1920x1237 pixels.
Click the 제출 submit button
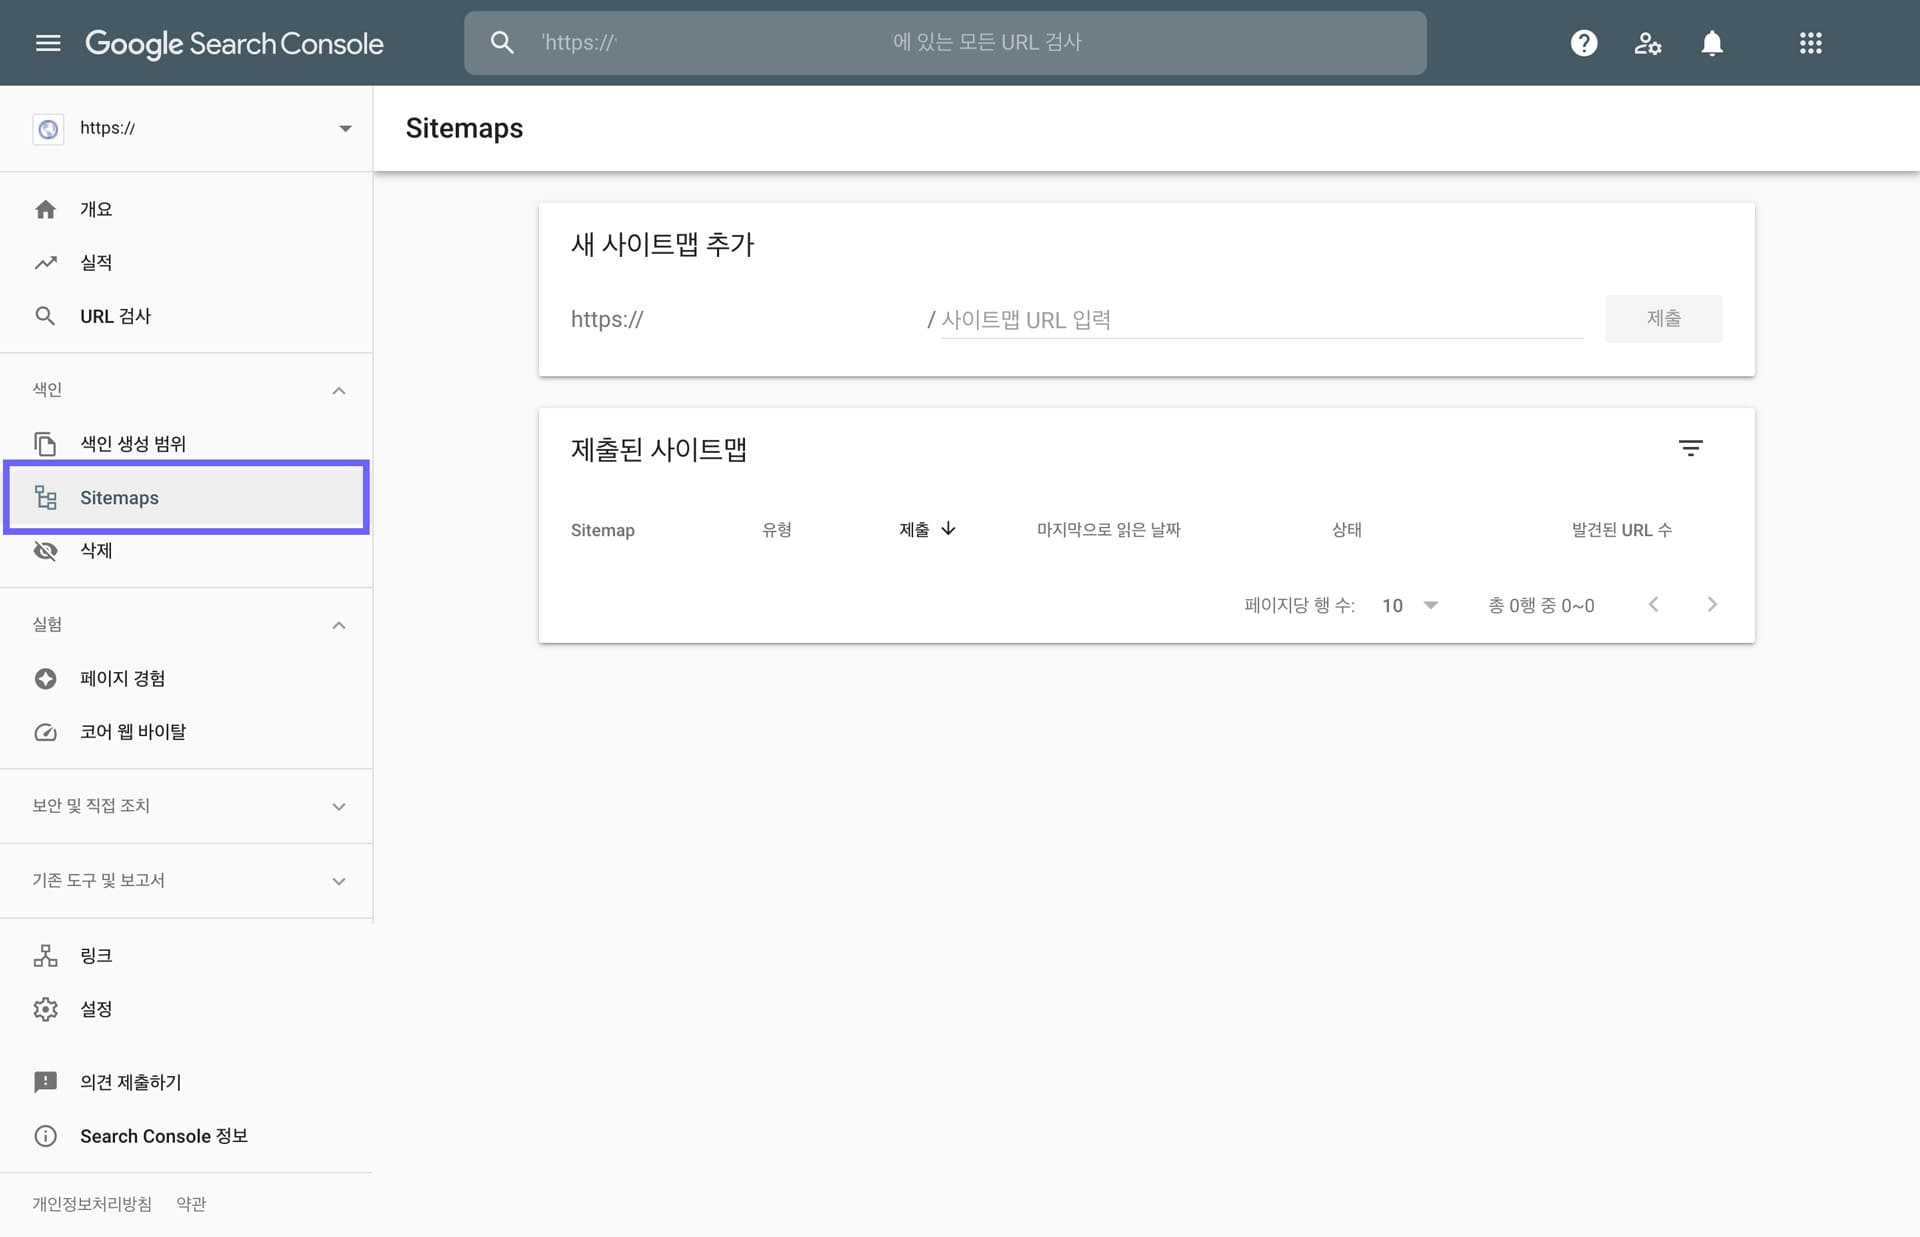1663,318
